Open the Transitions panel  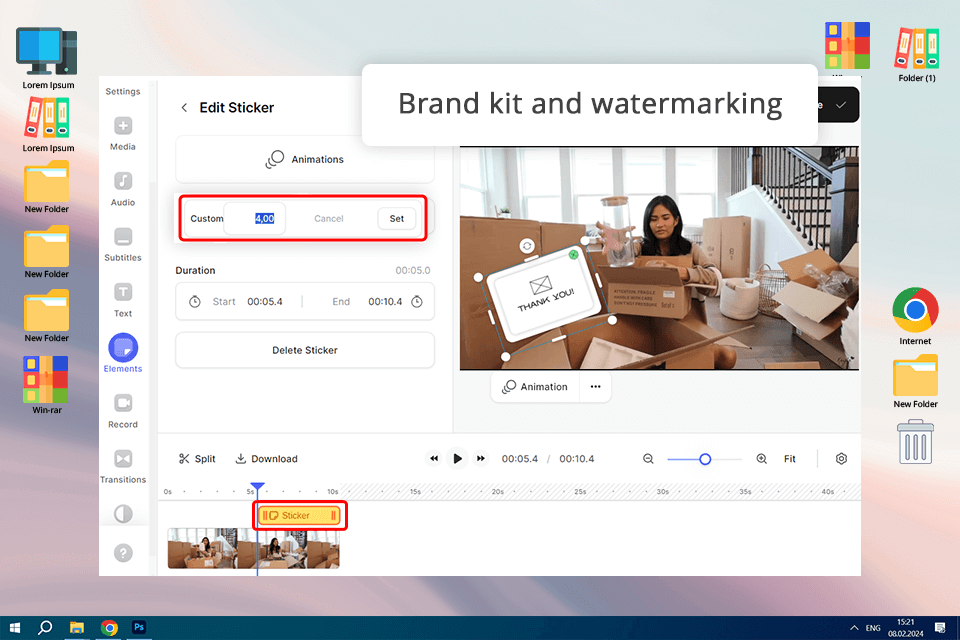pos(123,467)
